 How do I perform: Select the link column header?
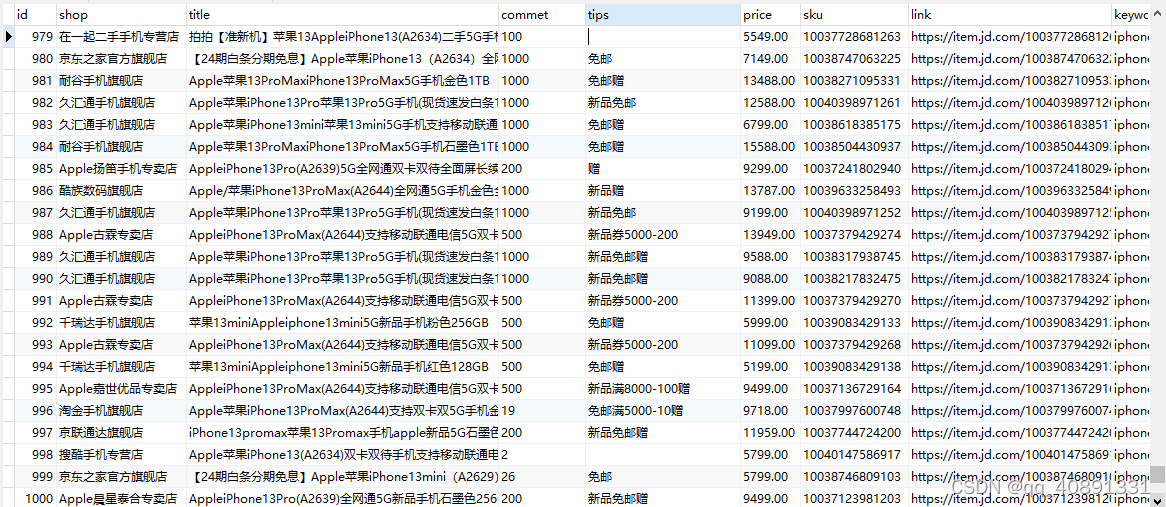1010,14
